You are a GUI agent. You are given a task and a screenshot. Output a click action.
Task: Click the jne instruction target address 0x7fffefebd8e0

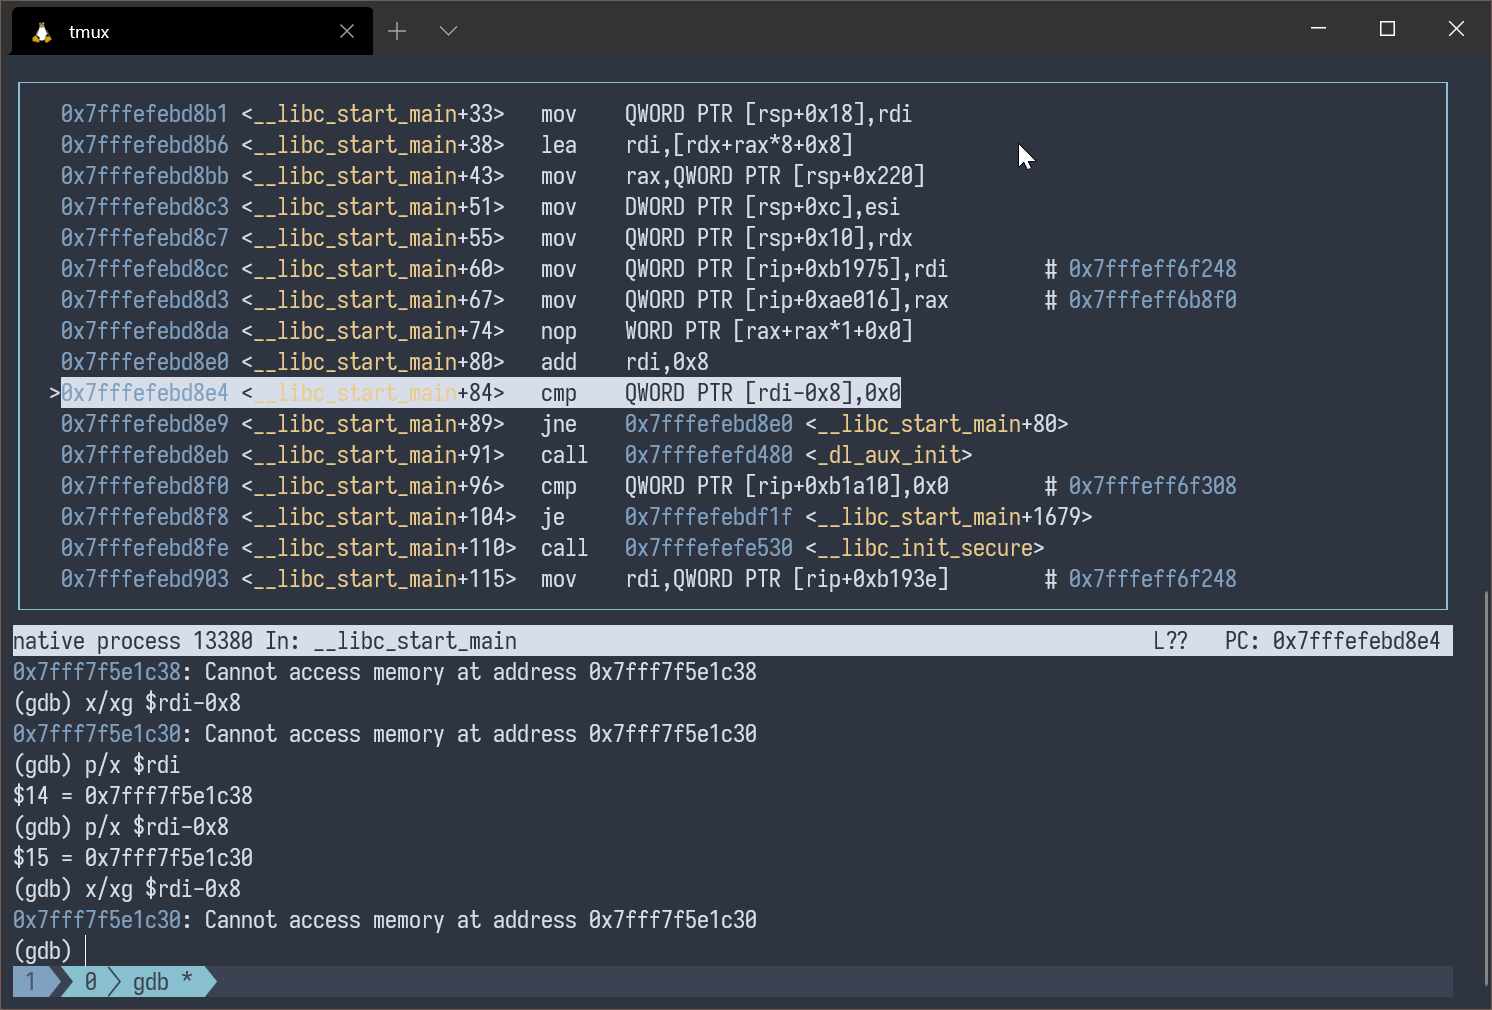point(708,424)
